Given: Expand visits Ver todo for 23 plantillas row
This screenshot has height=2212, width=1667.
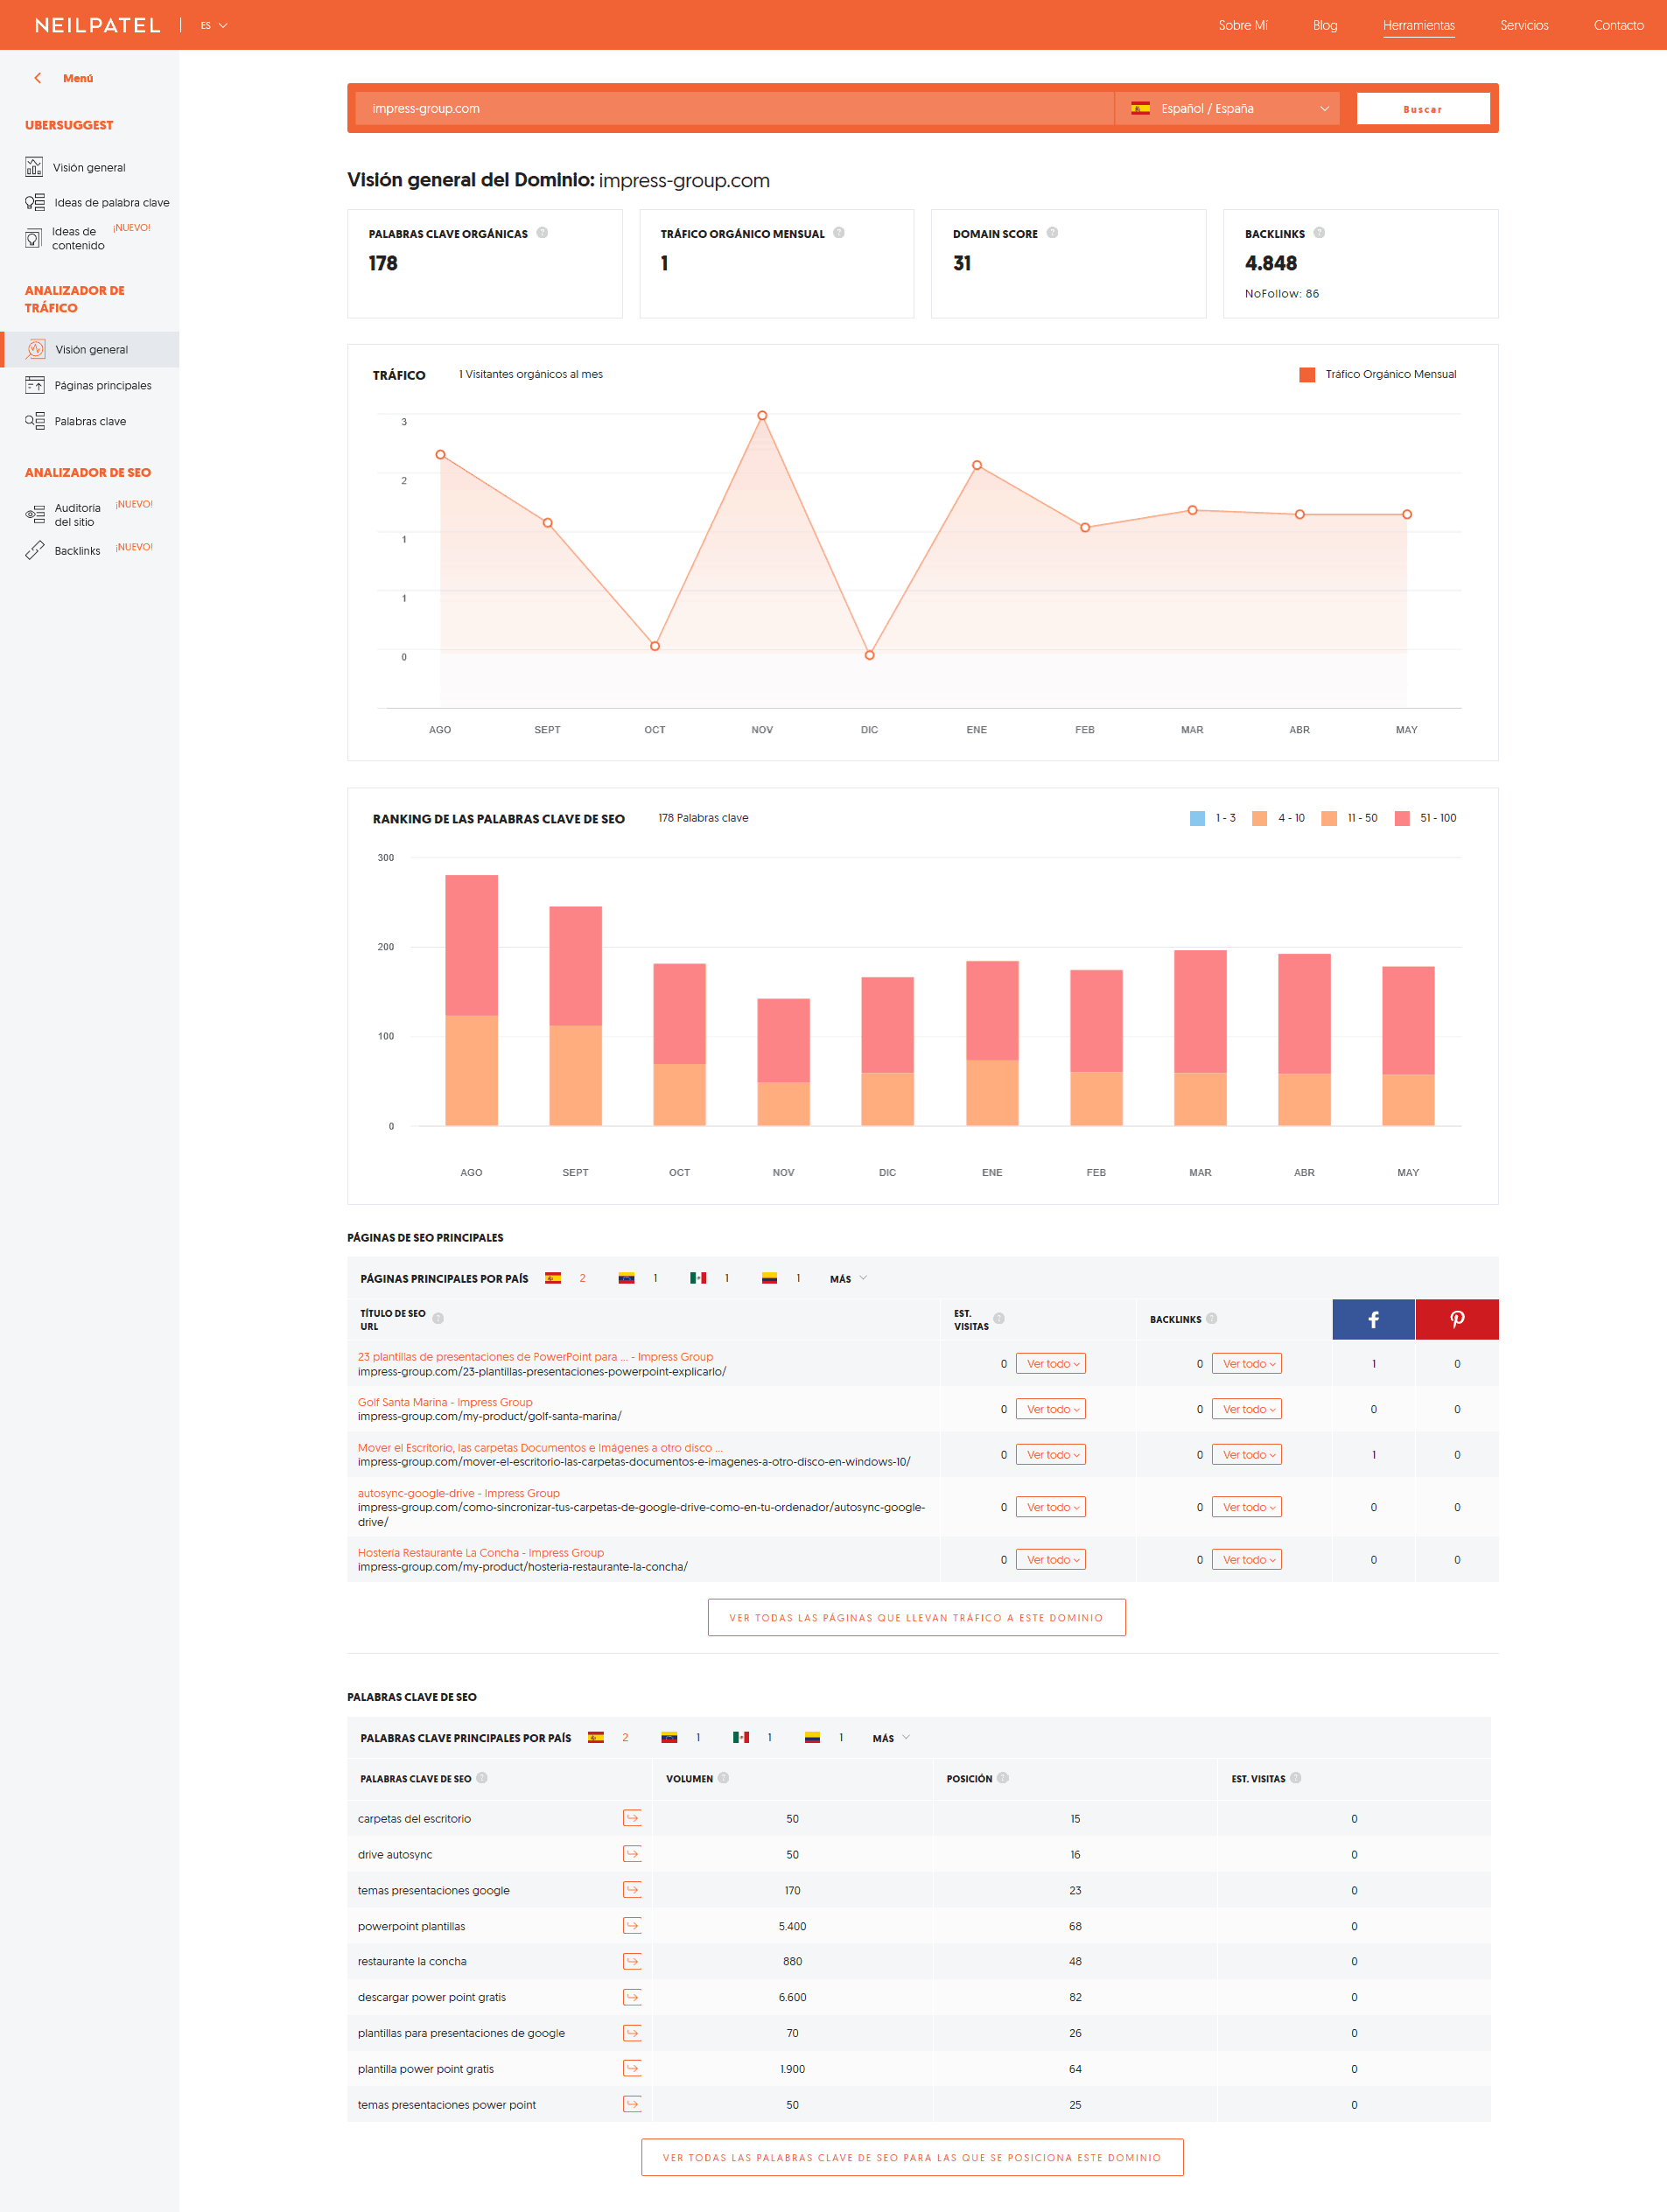Looking at the screenshot, I should [1050, 1363].
